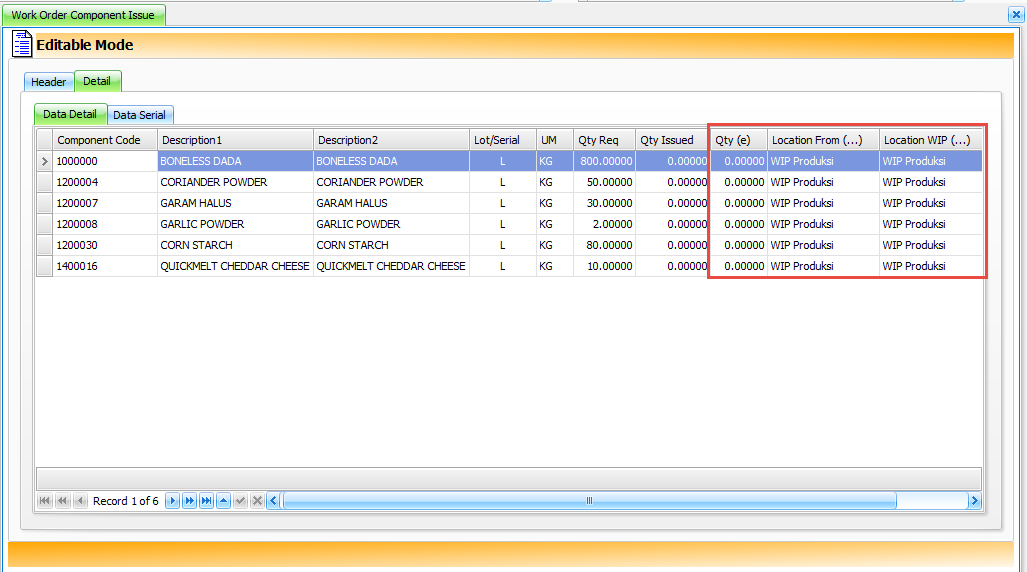Screen dimensions: 1027x572
Task: Open the Data Serial sub-tab
Action: click(x=140, y=115)
